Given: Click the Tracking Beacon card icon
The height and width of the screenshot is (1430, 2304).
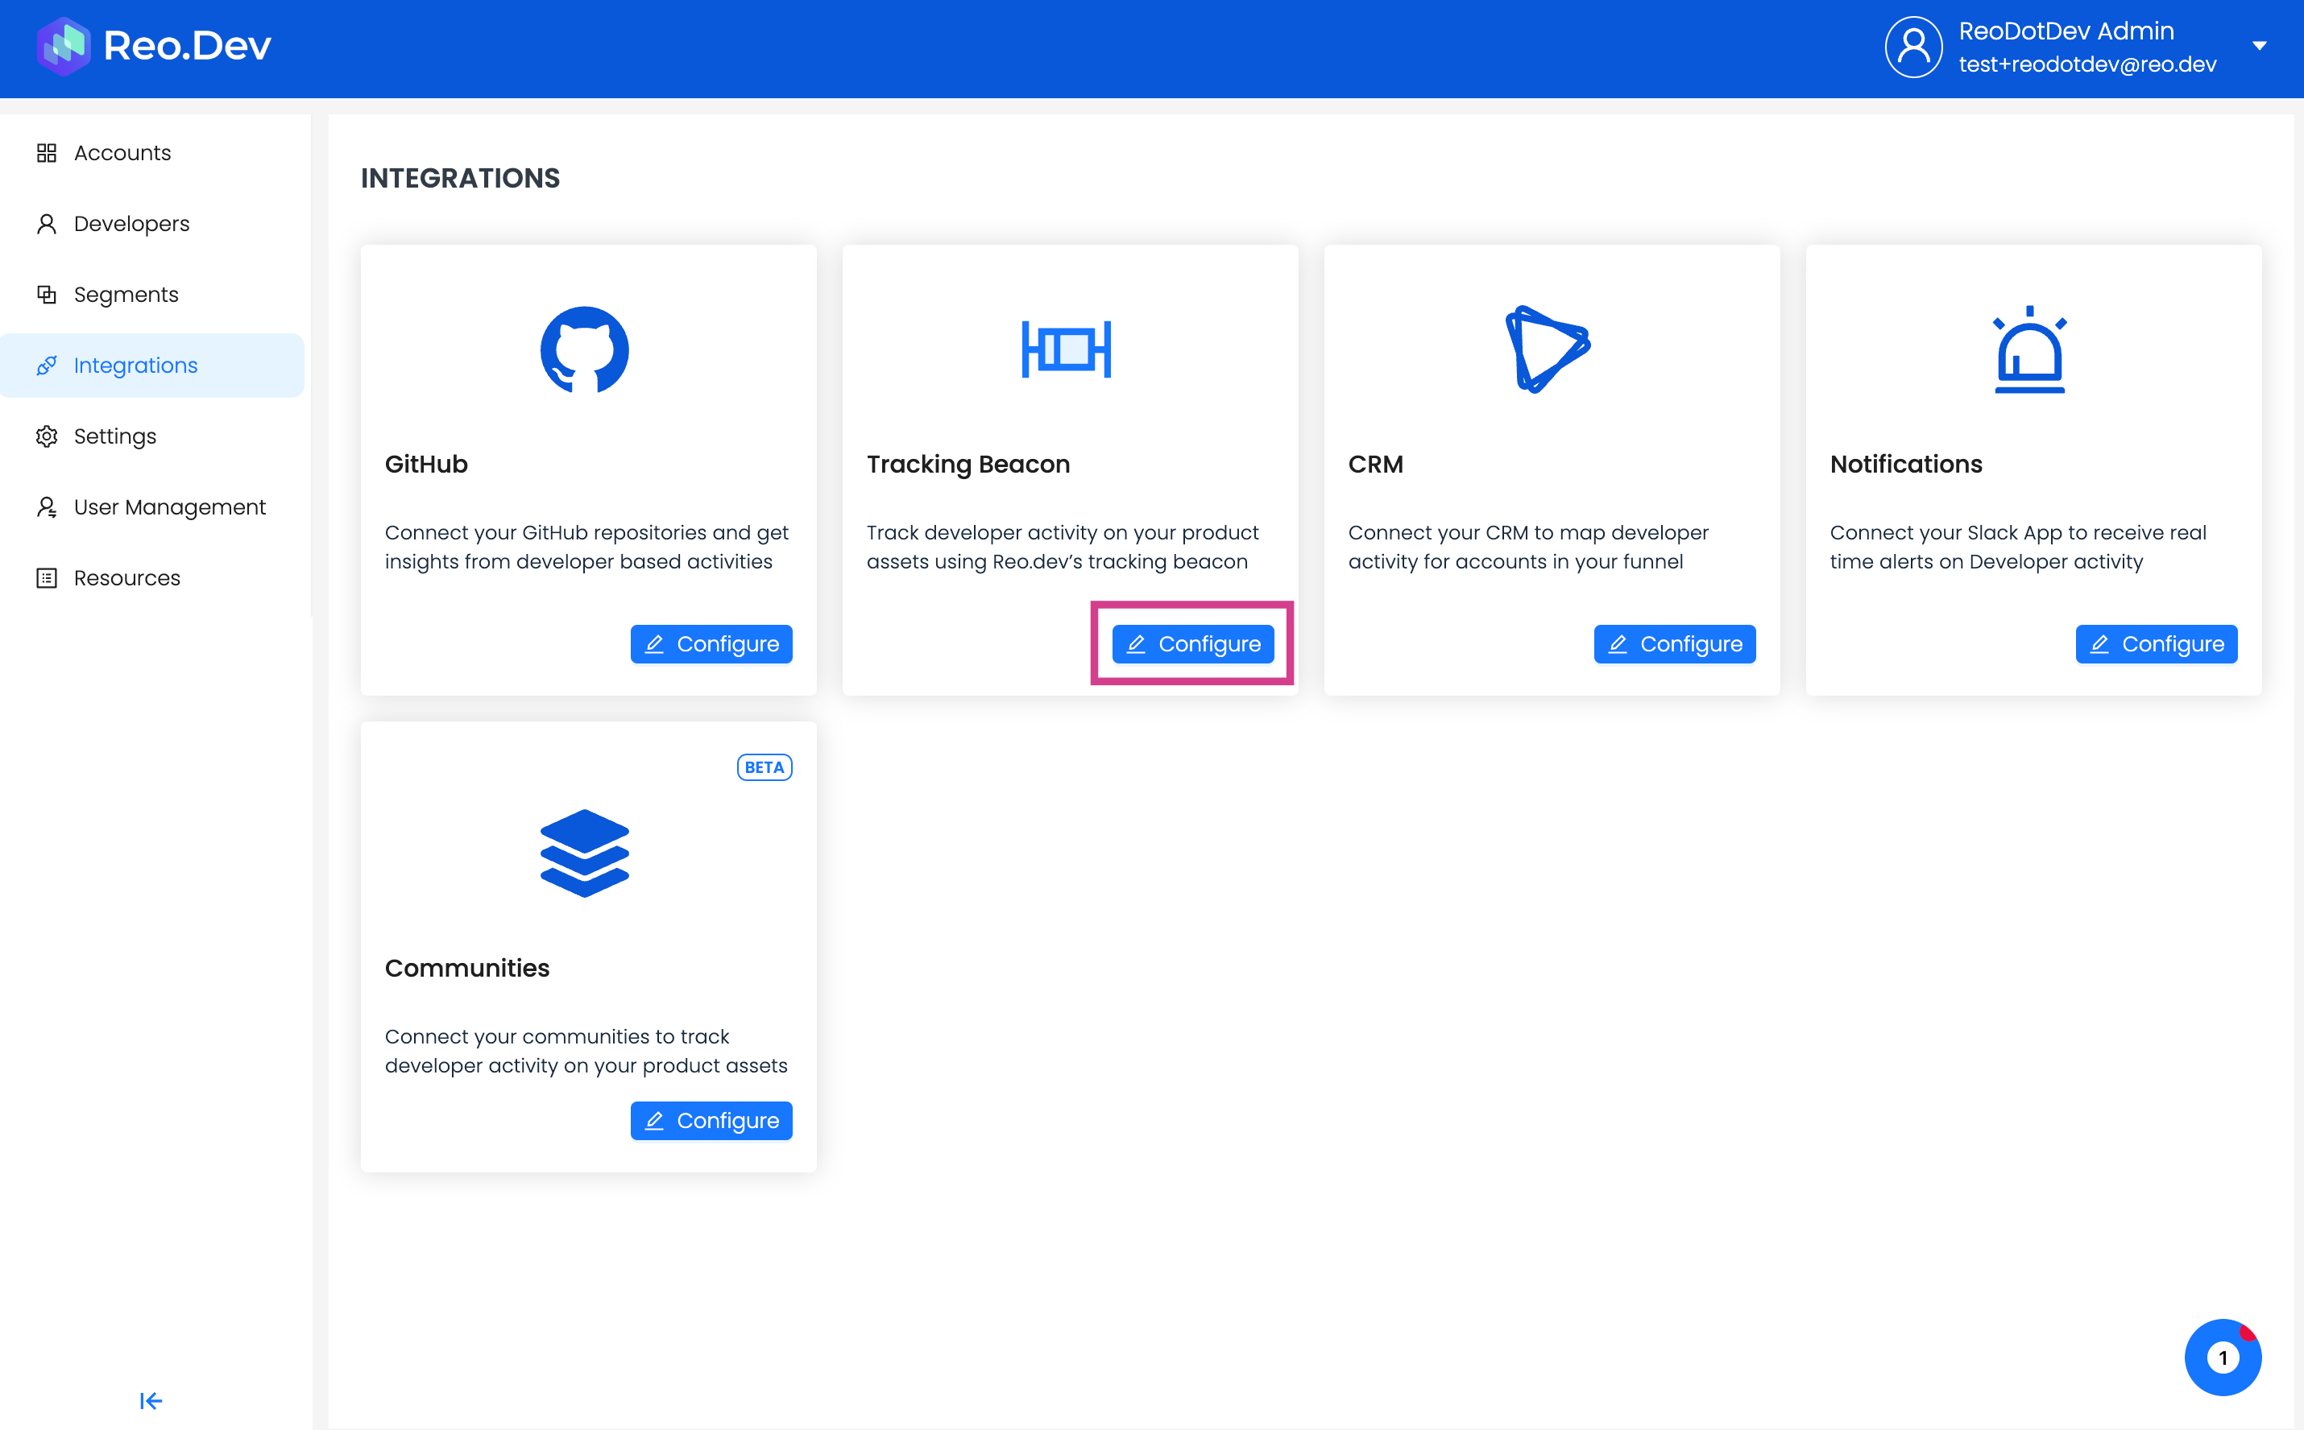Looking at the screenshot, I should pos(1066,349).
